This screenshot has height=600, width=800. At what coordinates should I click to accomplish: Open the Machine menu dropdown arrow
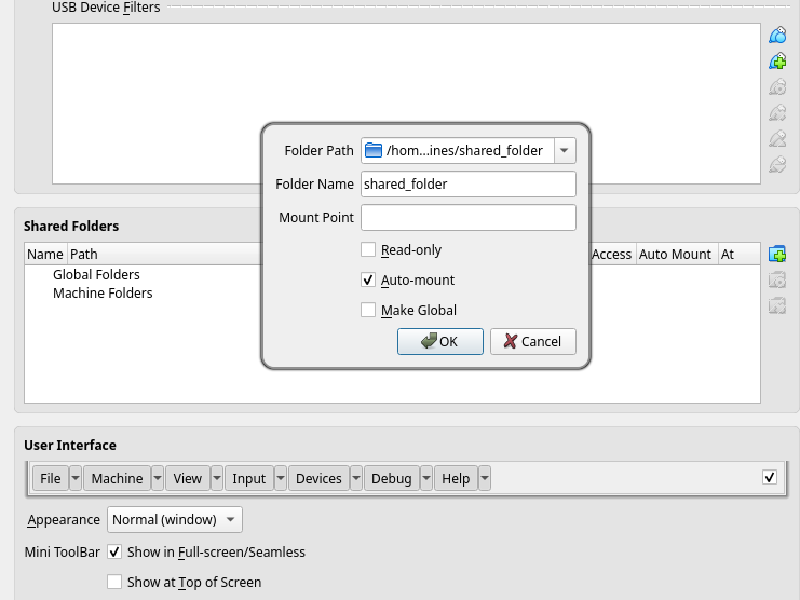[x=158, y=478]
